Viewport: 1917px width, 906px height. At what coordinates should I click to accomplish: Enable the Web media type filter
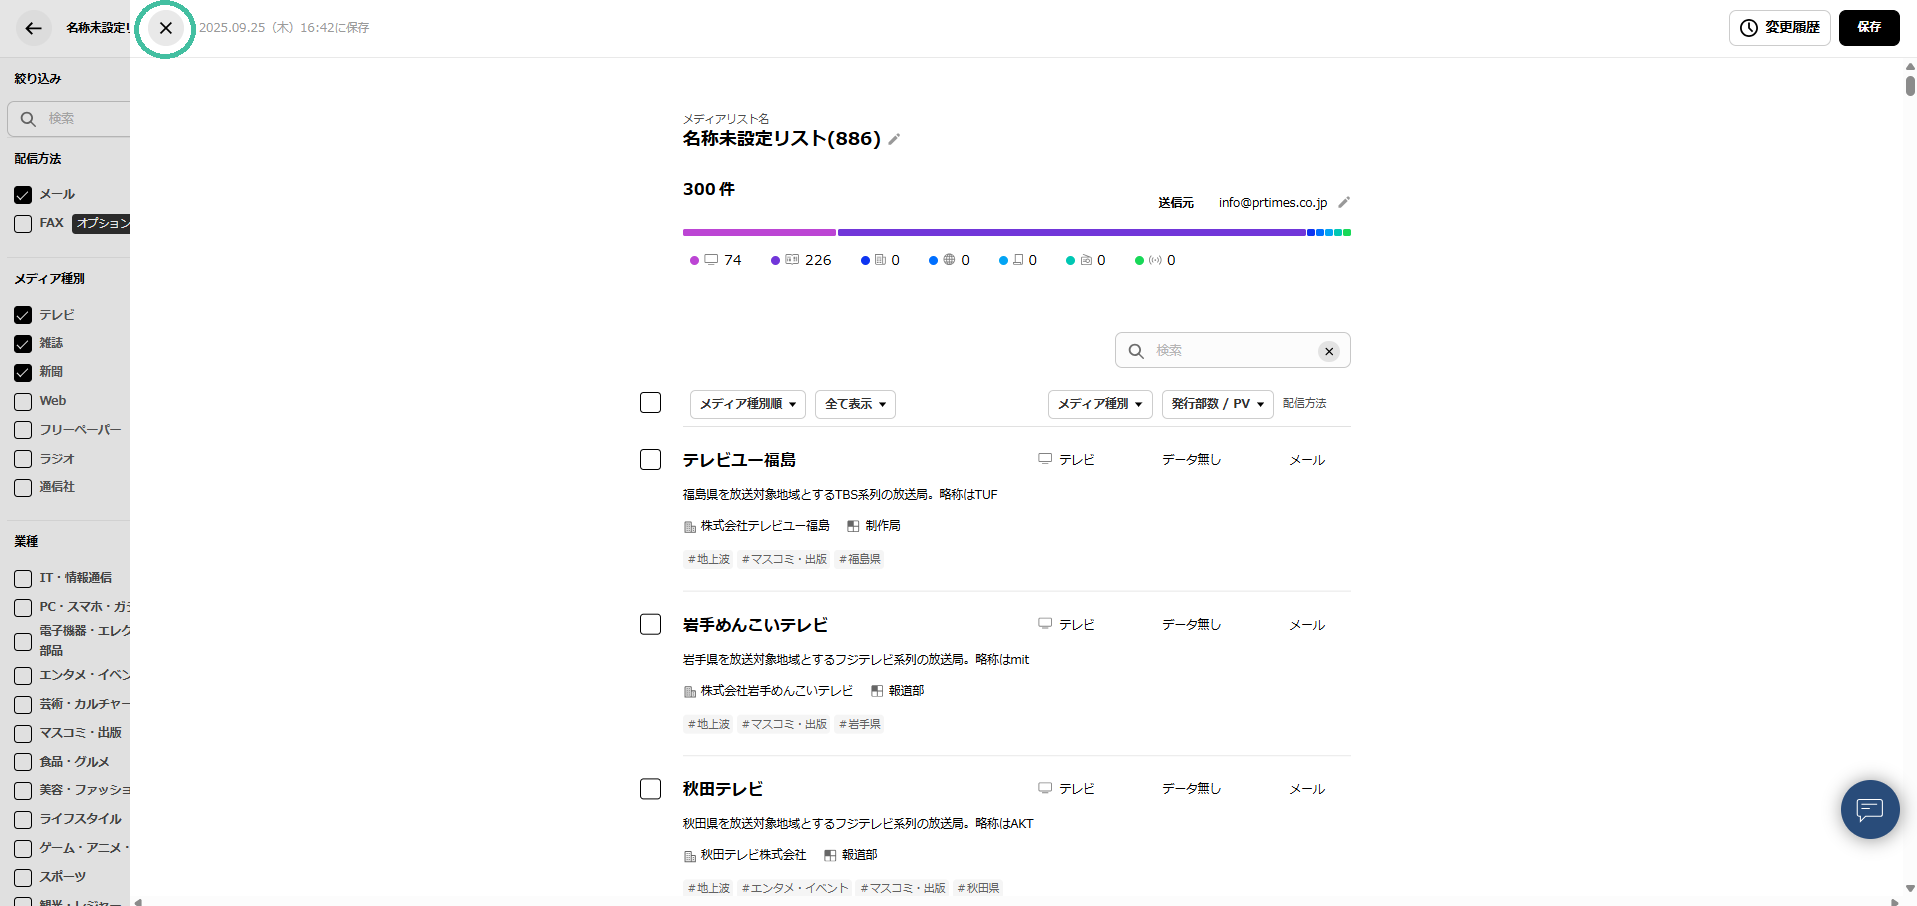point(23,402)
